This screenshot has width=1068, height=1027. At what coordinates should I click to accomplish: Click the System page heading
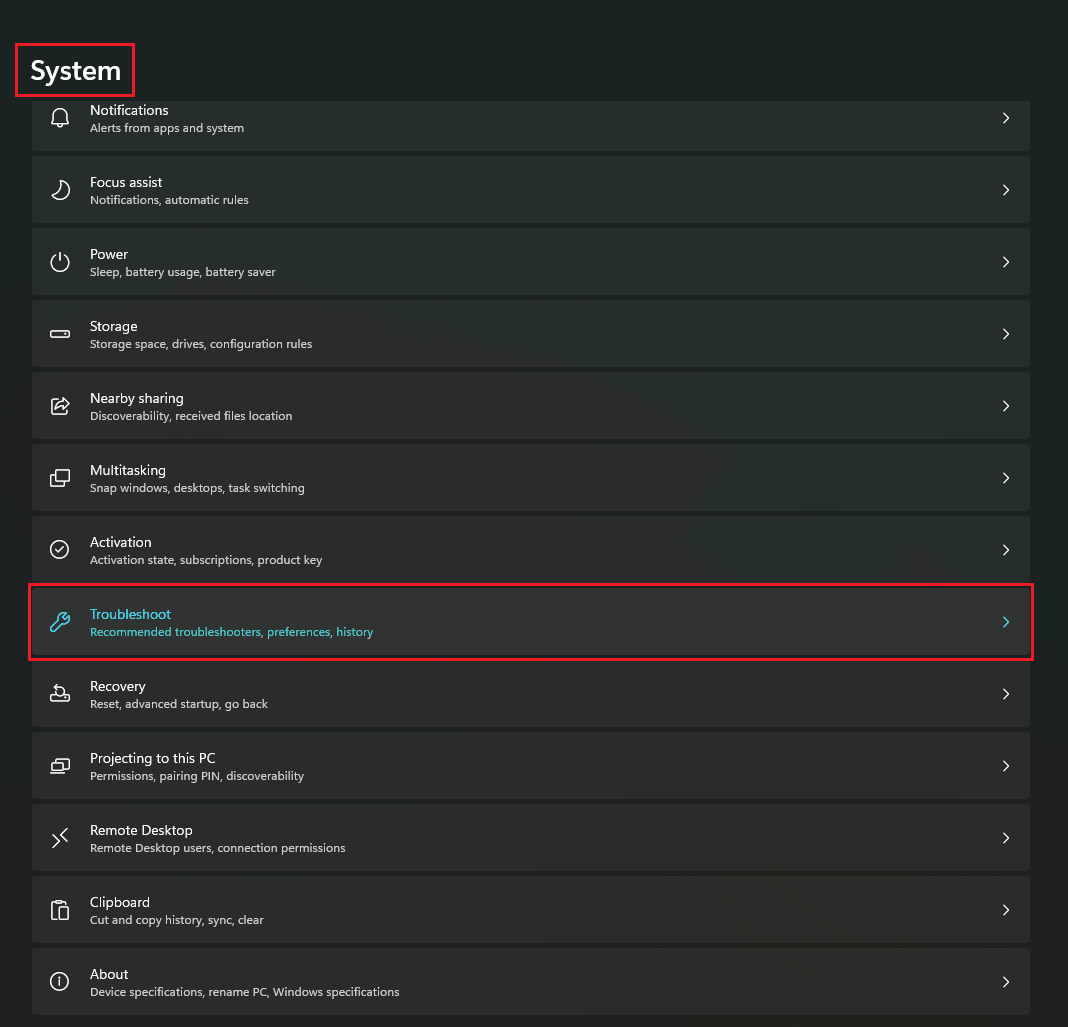click(x=74, y=70)
